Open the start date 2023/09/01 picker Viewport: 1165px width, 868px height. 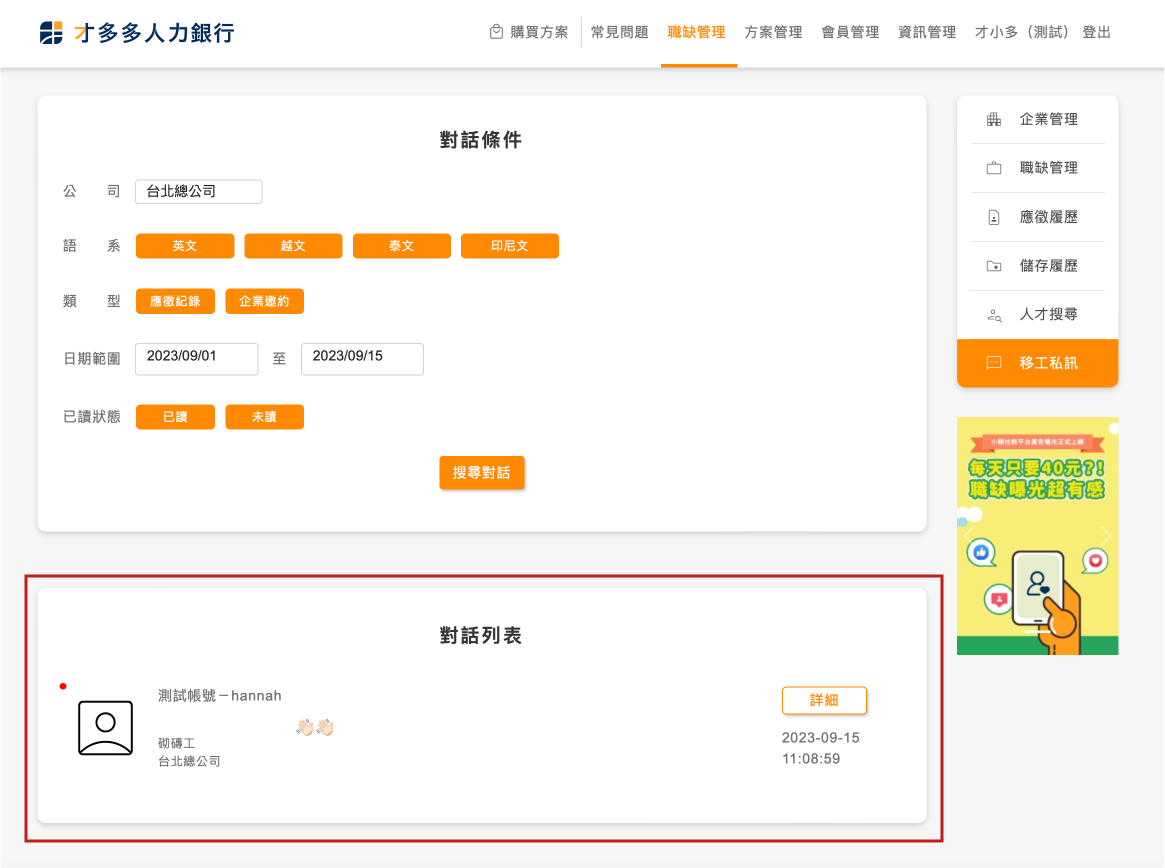tap(196, 358)
